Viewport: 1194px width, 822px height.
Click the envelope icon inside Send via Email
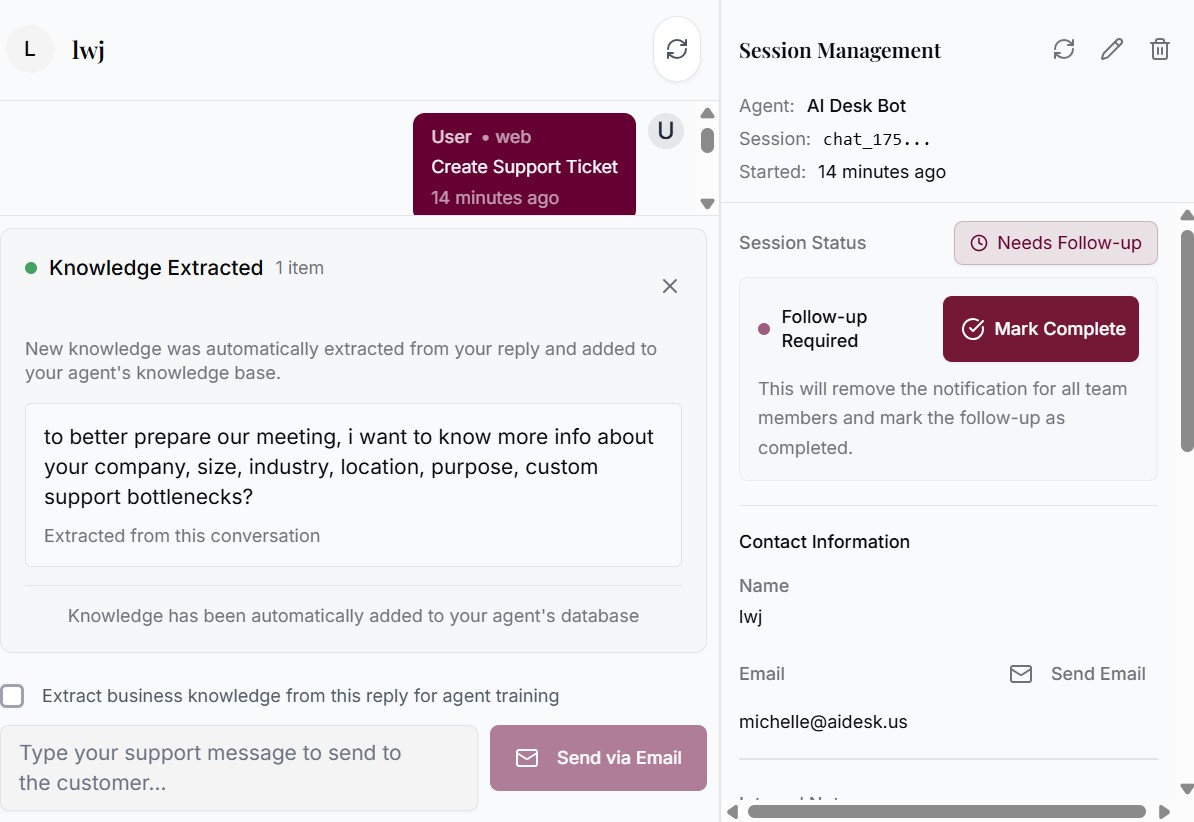tap(526, 758)
